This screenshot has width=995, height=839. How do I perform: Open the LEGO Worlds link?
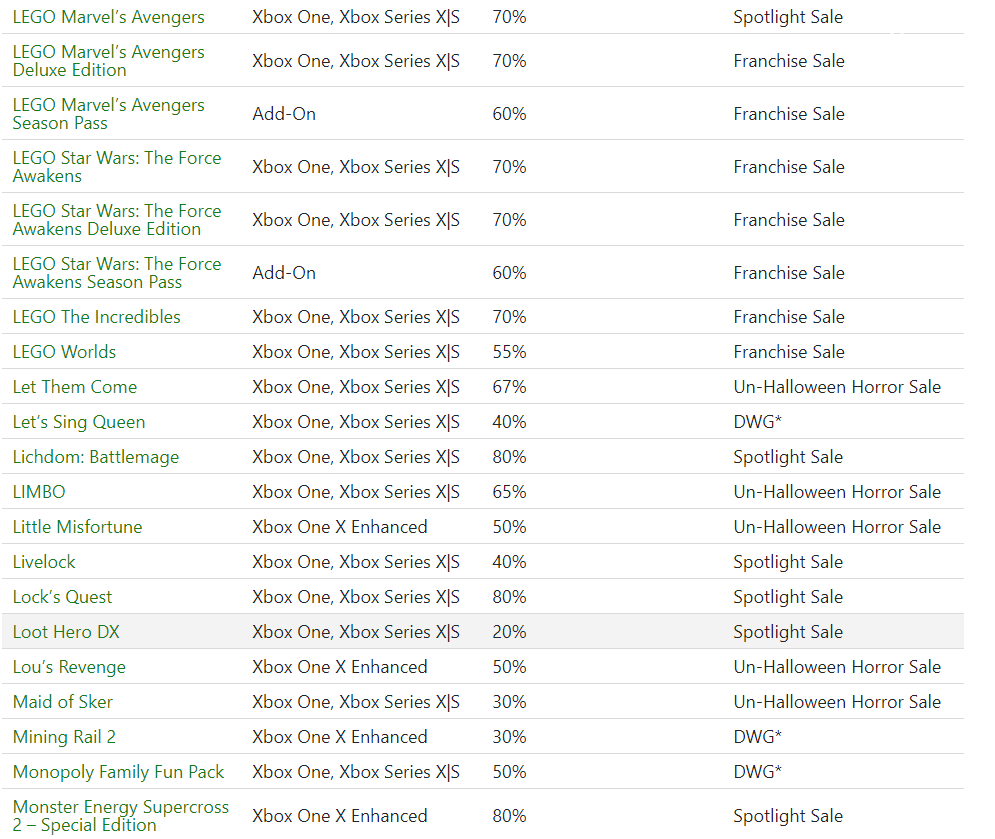coord(64,352)
